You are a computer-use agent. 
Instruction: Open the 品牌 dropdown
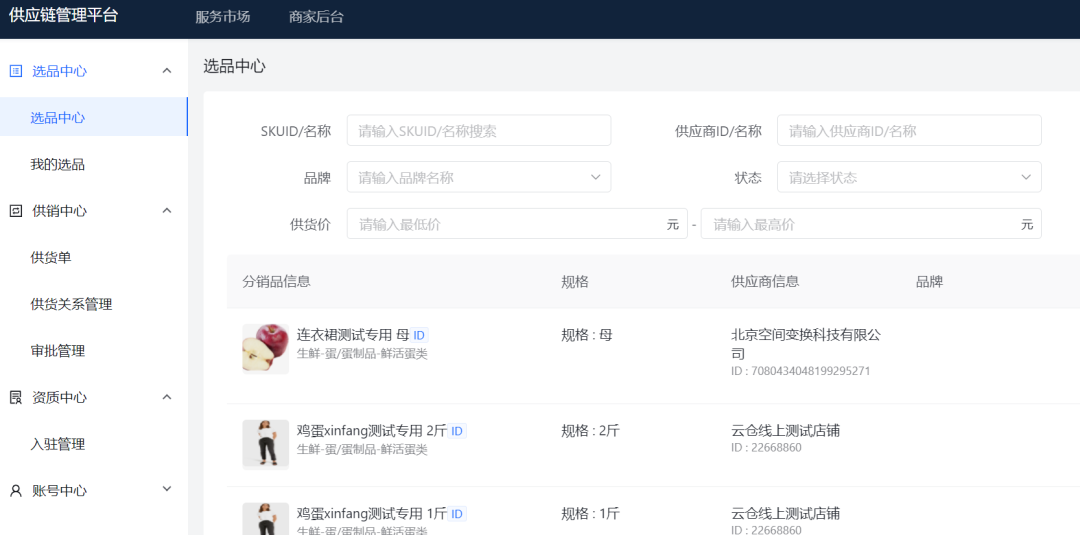coord(479,177)
